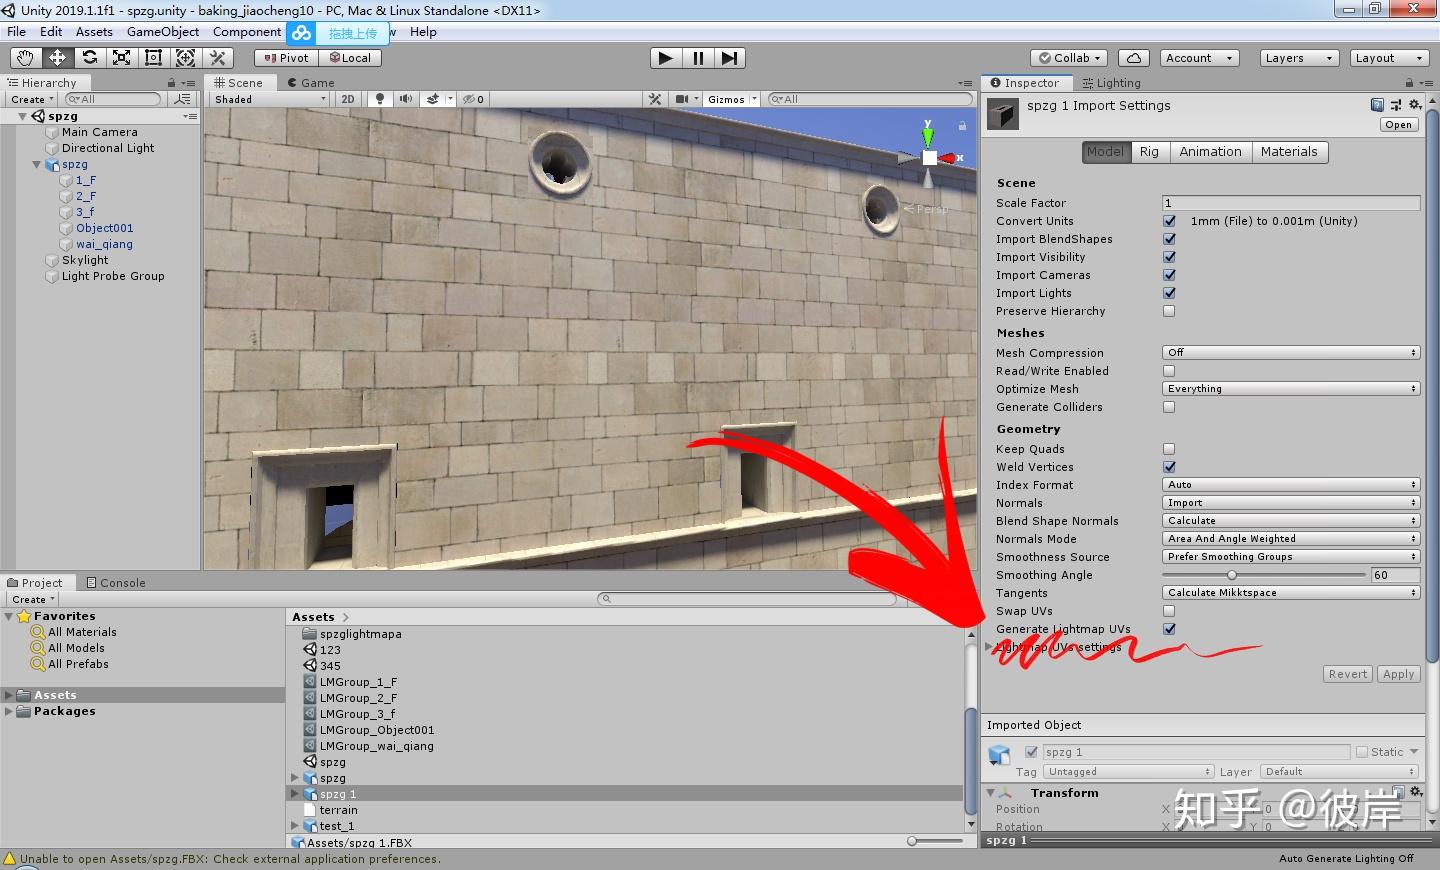The image size is (1440, 870).
Task: Click the Apply button
Action: click(x=1398, y=674)
